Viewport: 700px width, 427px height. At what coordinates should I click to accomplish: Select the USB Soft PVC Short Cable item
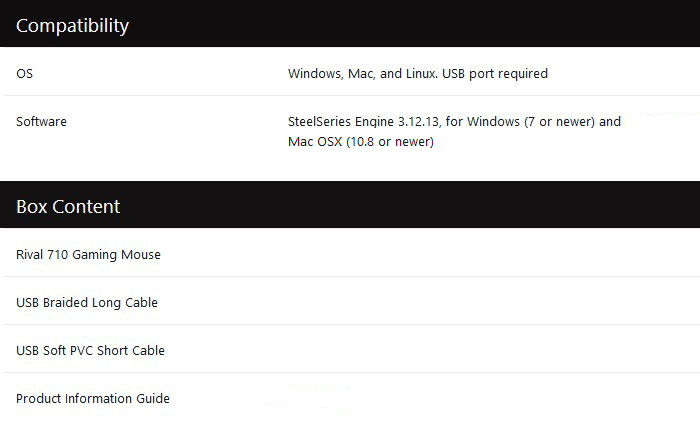click(x=90, y=351)
